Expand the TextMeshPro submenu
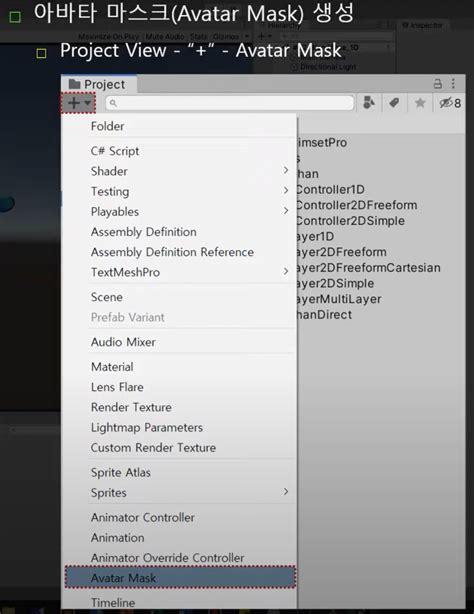The image size is (474, 614). click(x=180, y=272)
